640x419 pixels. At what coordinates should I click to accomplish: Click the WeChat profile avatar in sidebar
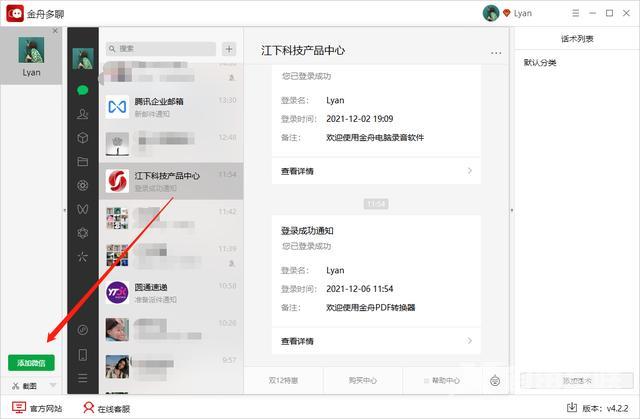point(83,58)
